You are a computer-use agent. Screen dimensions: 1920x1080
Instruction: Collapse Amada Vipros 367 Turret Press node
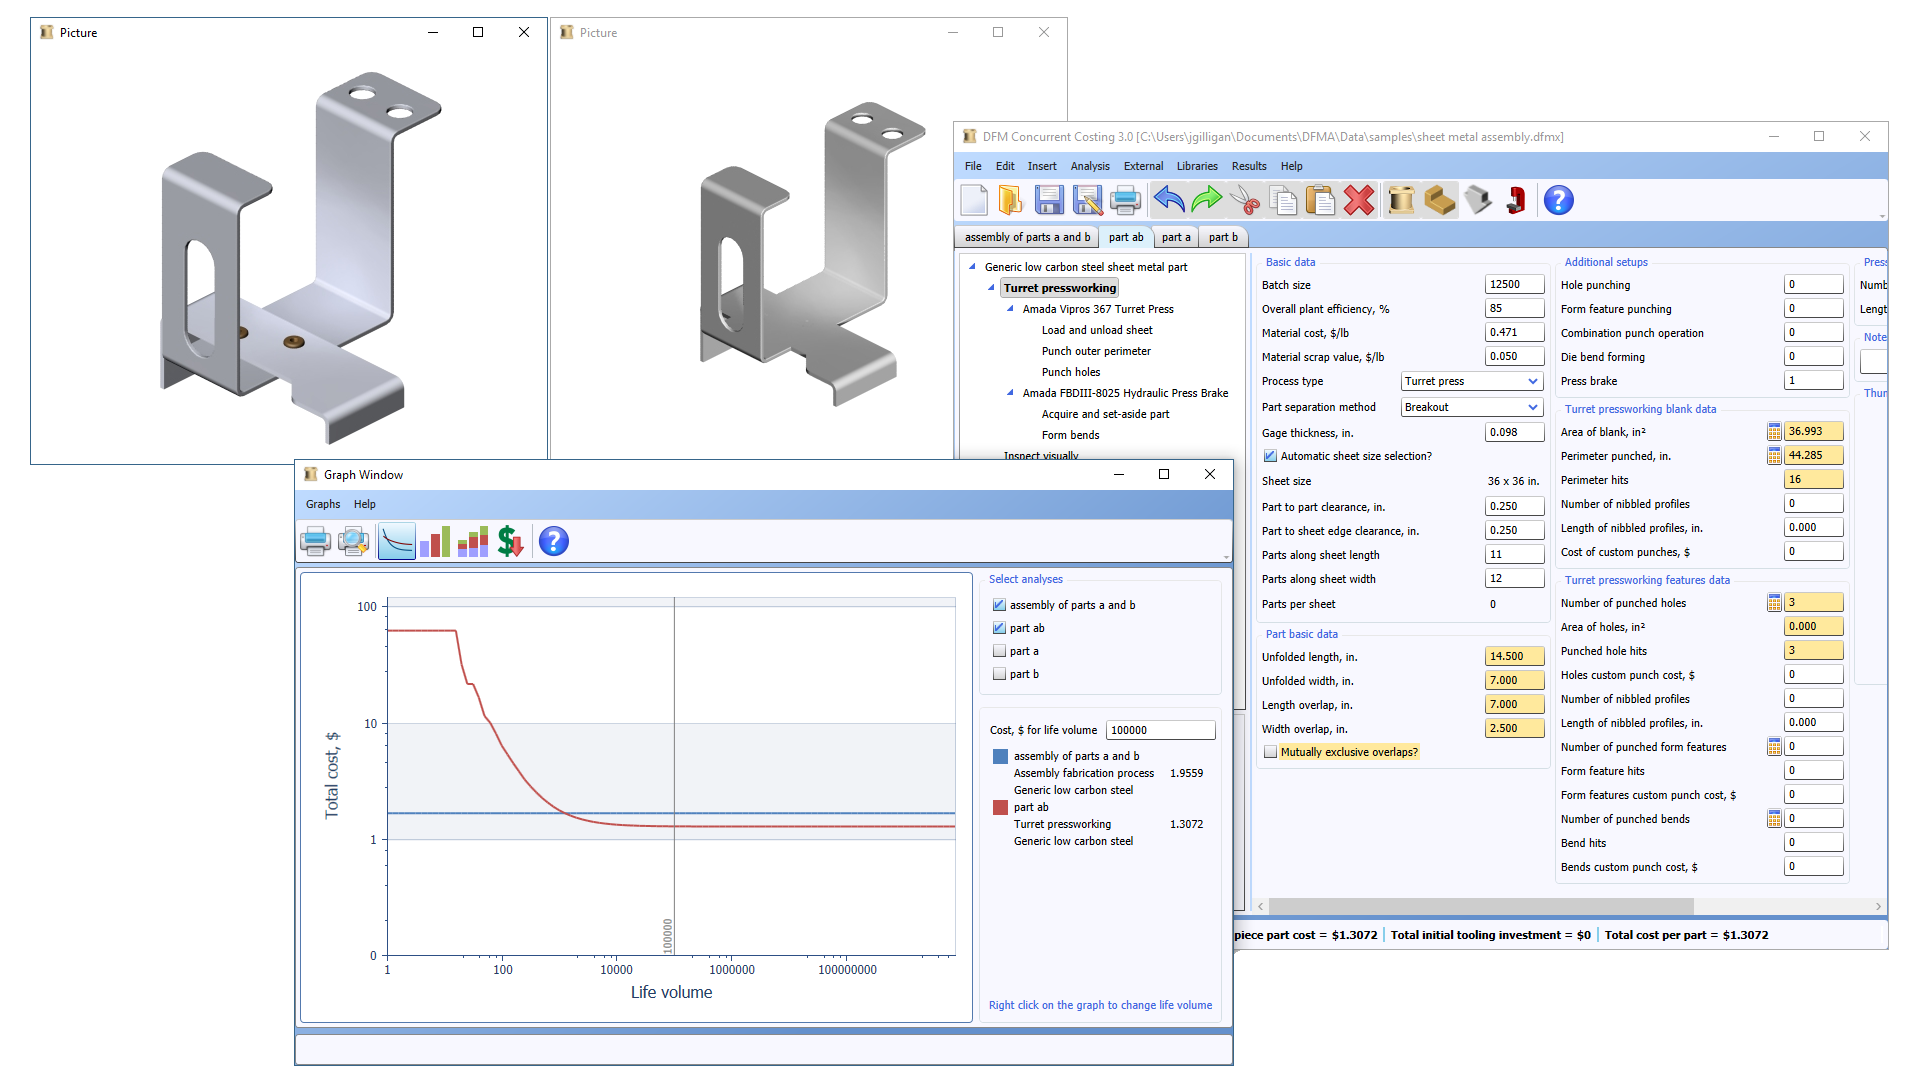[1010, 309]
